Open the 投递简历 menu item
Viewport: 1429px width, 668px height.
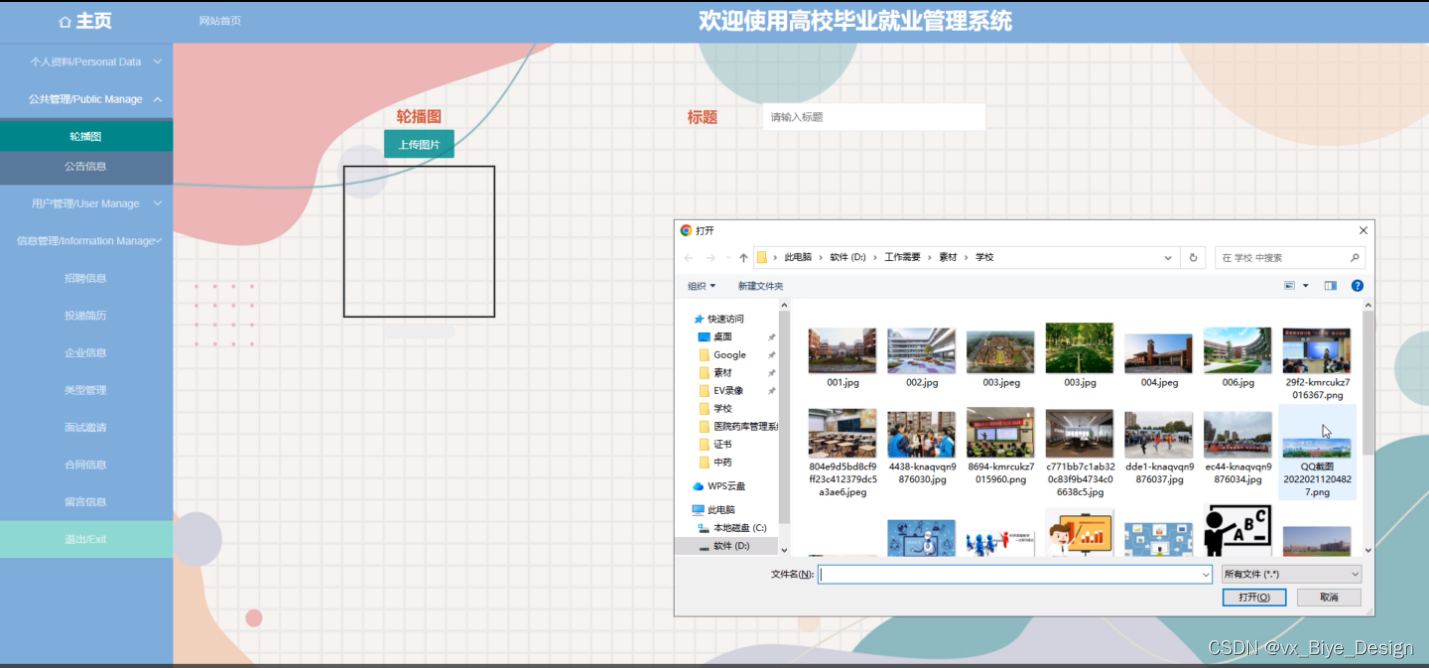[86, 315]
